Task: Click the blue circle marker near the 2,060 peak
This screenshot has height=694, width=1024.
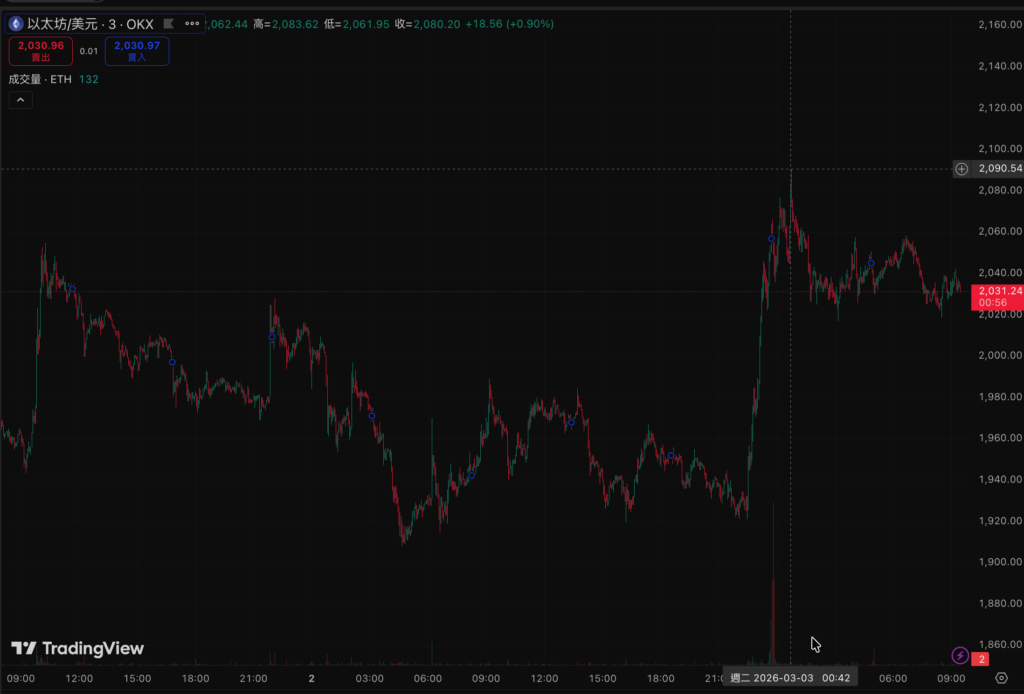Action: [771, 238]
